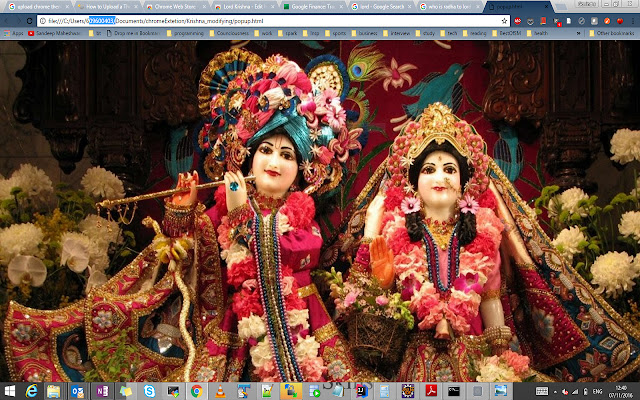Launch Internet Explorer from the taskbar

pyautogui.click(x=31, y=391)
